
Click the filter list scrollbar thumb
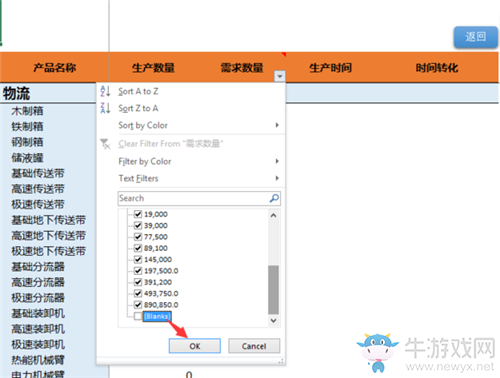pyautogui.click(x=273, y=290)
